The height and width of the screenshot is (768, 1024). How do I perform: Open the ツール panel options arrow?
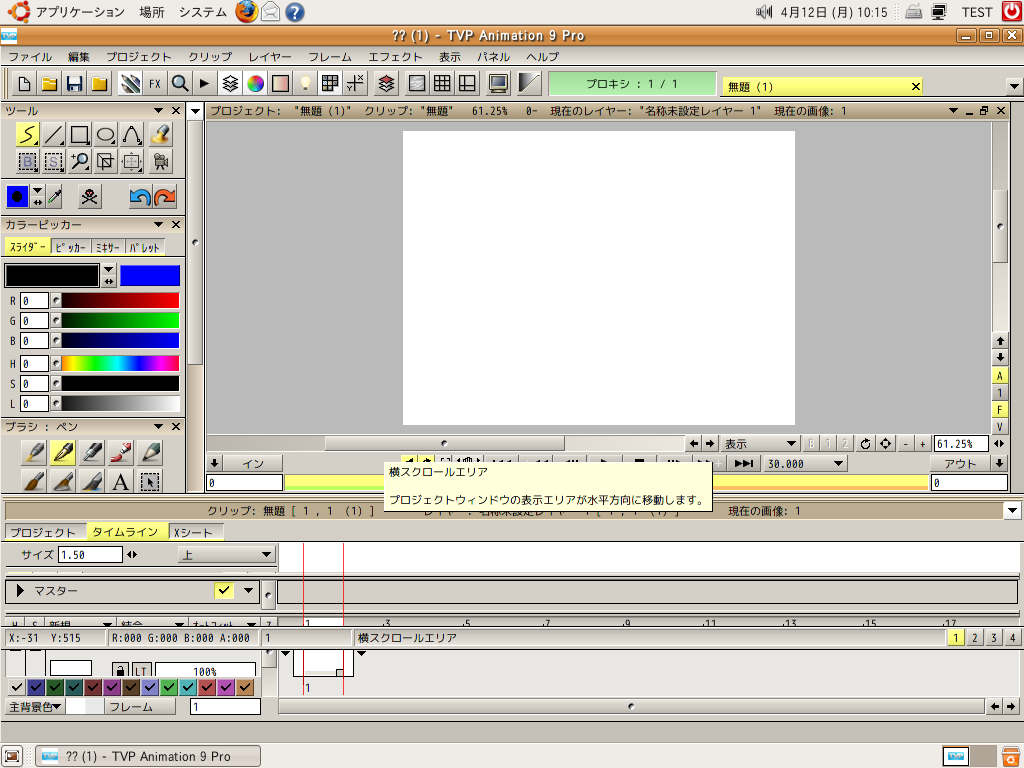[158, 110]
